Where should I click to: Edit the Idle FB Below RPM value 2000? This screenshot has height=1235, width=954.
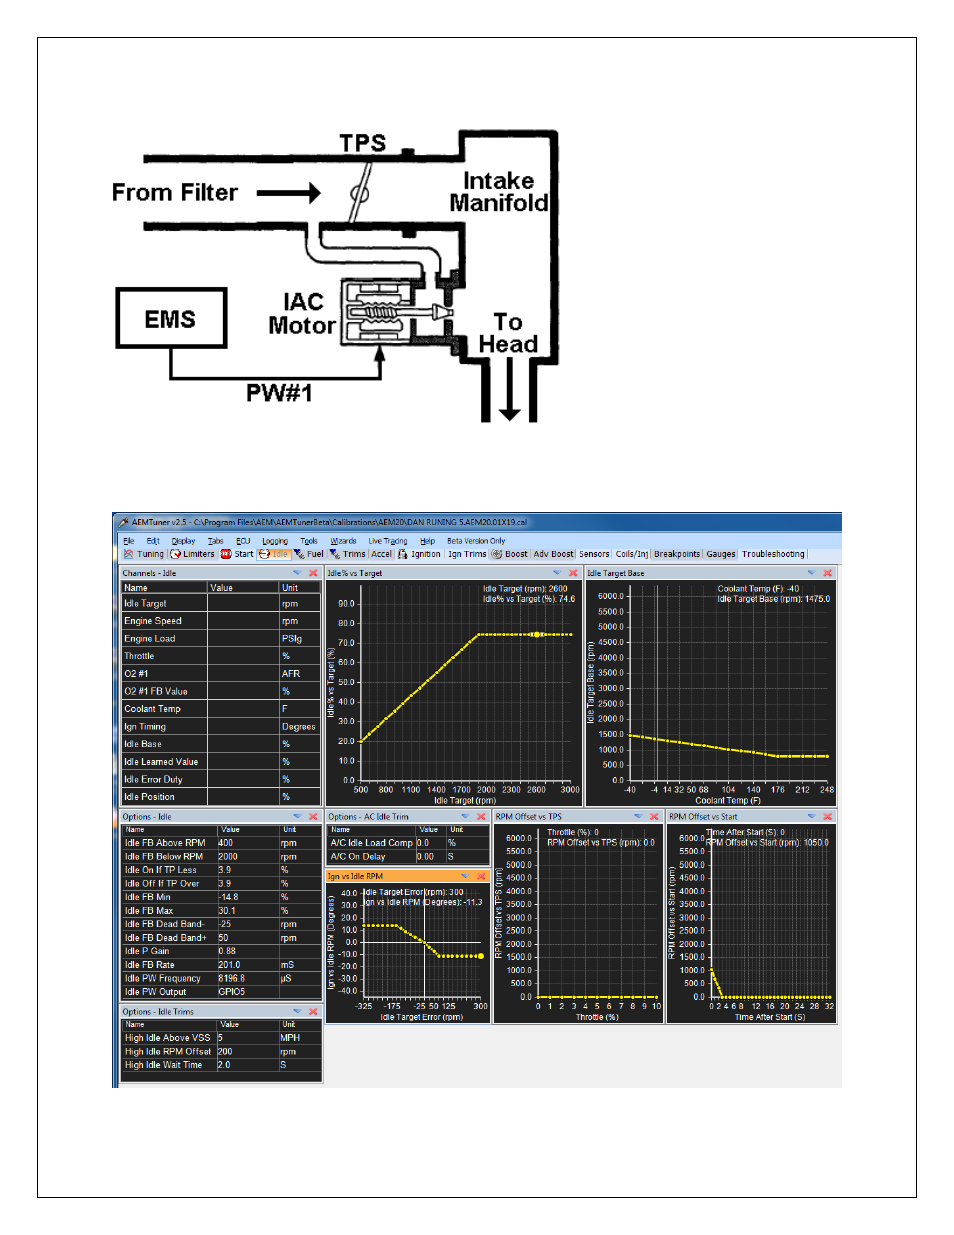tap(248, 856)
